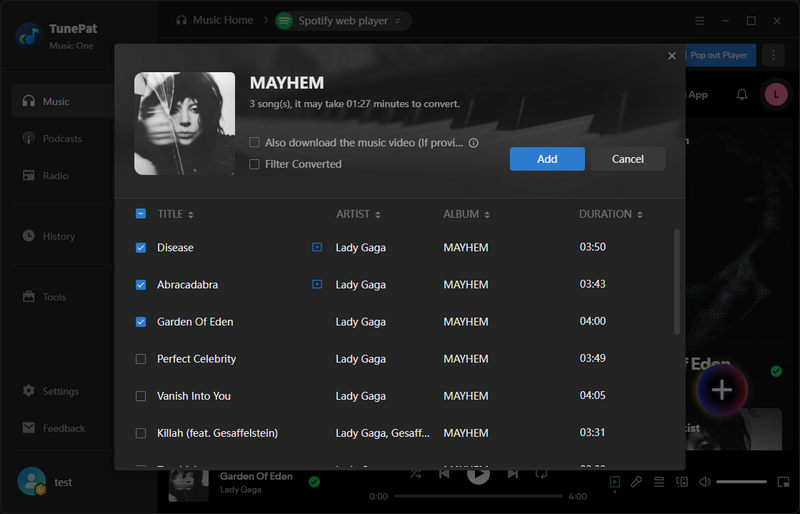Click music video icon next to Disease
800x514 pixels.
[317, 247]
